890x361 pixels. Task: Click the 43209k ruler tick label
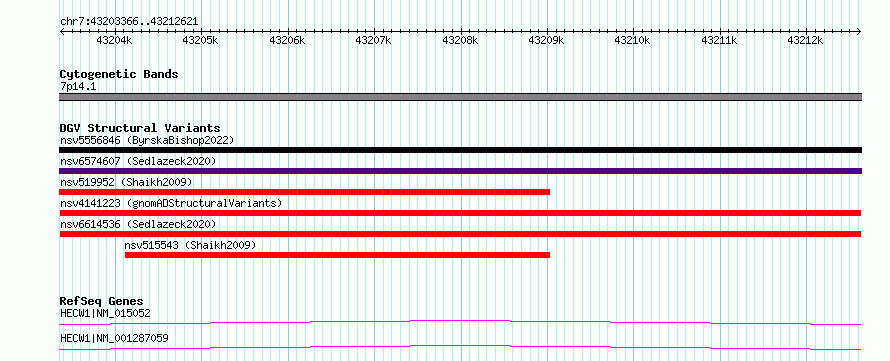pyautogui.click(x=547, y=40)
